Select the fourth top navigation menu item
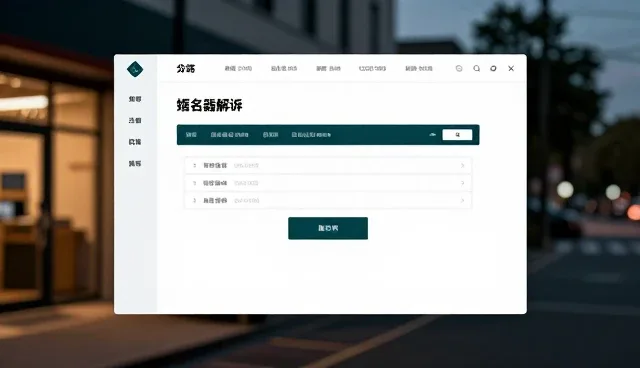Image resolution: width=640 pixels, height=368 pixels. [x=372, y=69]
